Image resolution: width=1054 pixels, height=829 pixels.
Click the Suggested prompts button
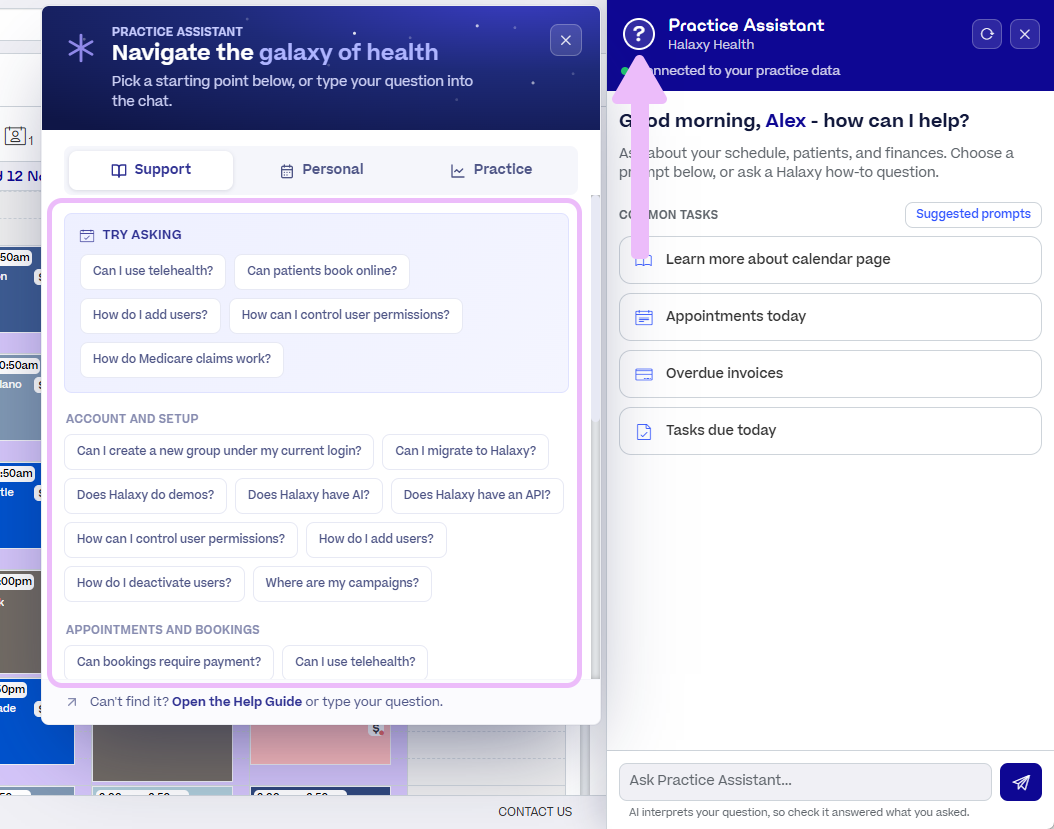point(973,214)
